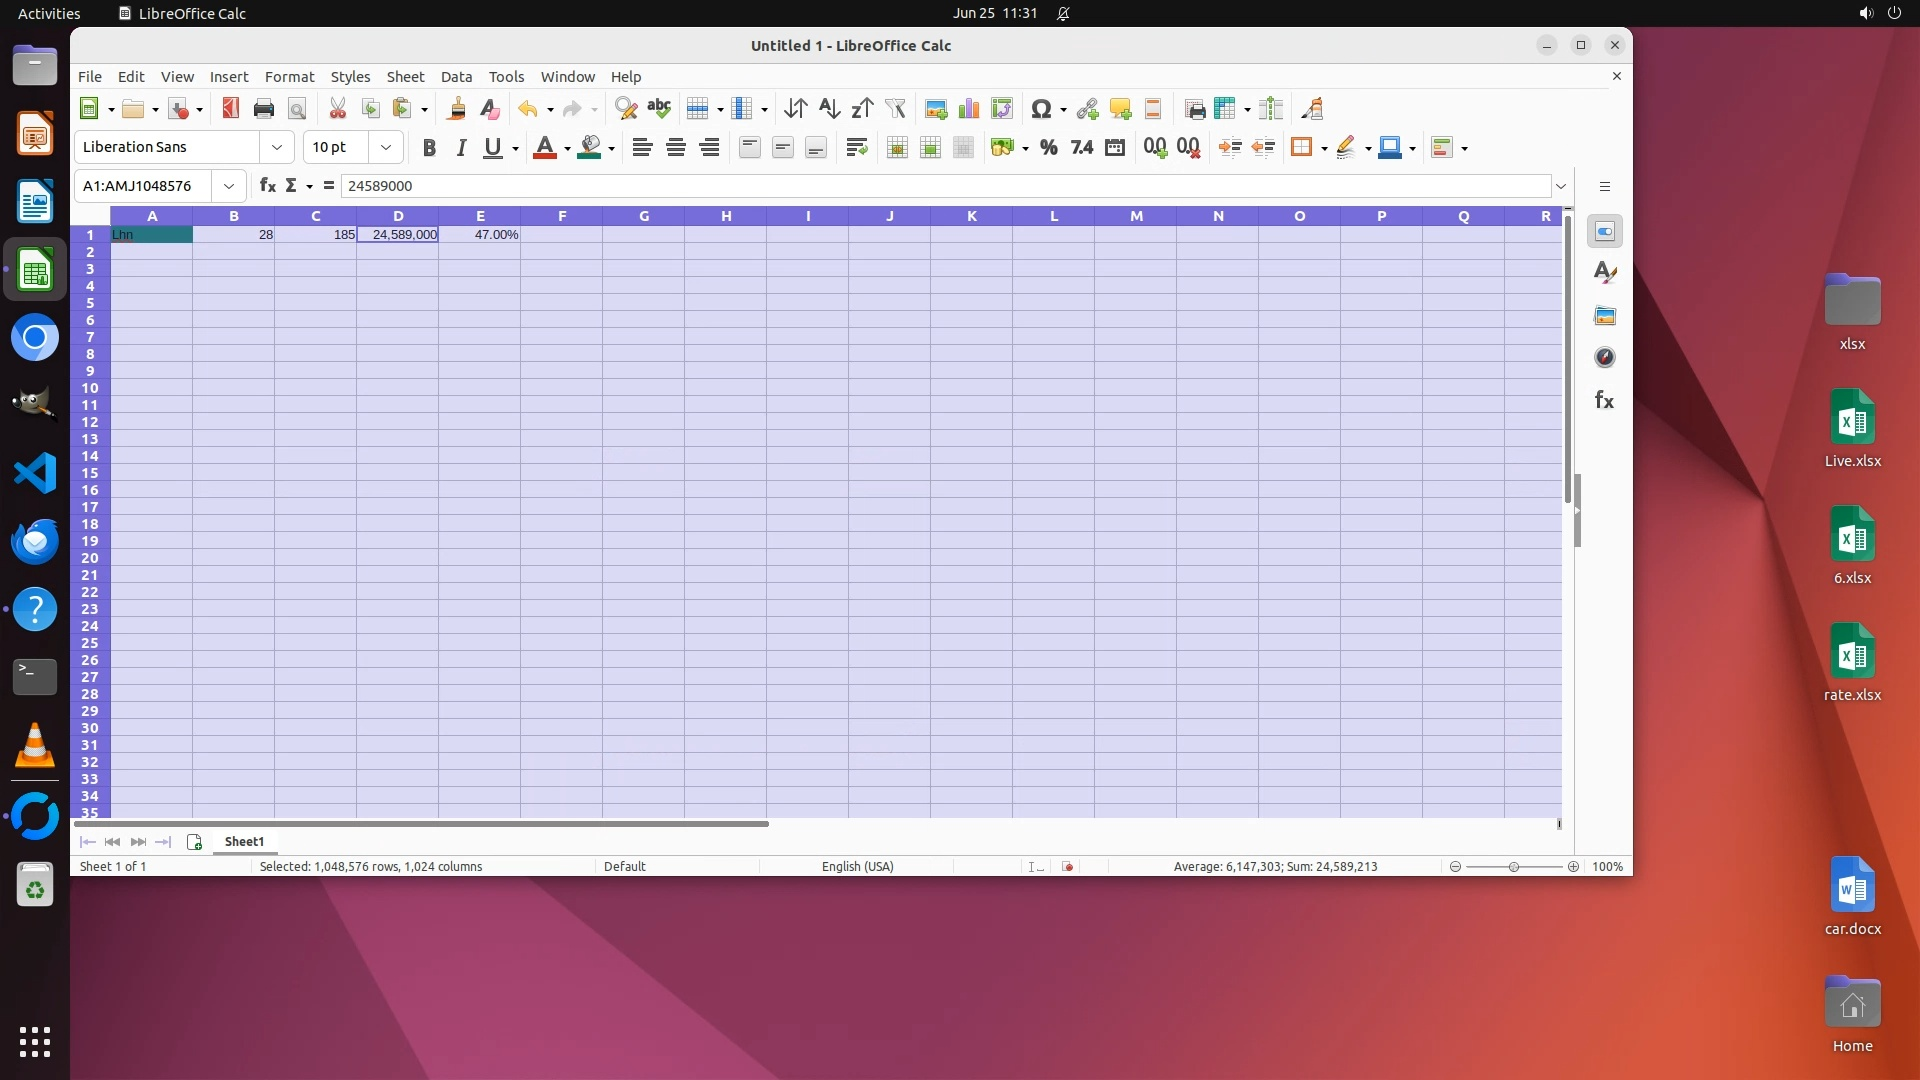Click the zoom slider in status bar

(1513, 867)
